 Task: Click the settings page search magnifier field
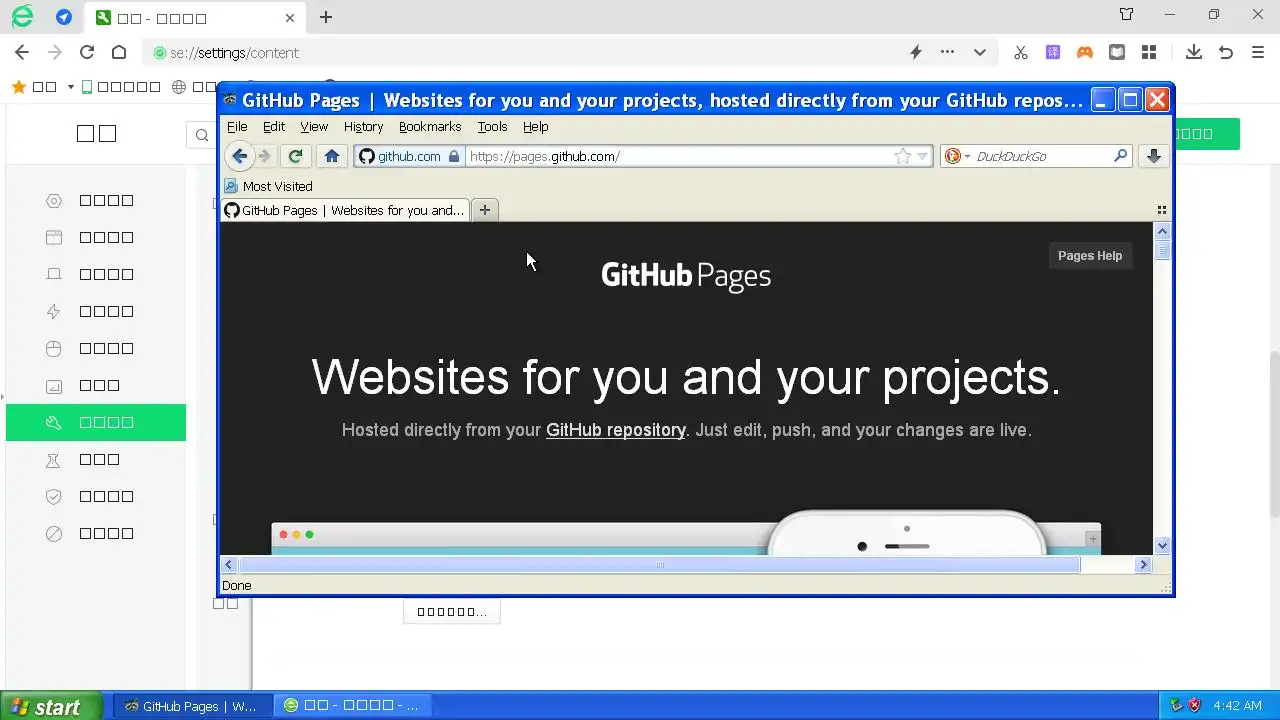(202, 135)
